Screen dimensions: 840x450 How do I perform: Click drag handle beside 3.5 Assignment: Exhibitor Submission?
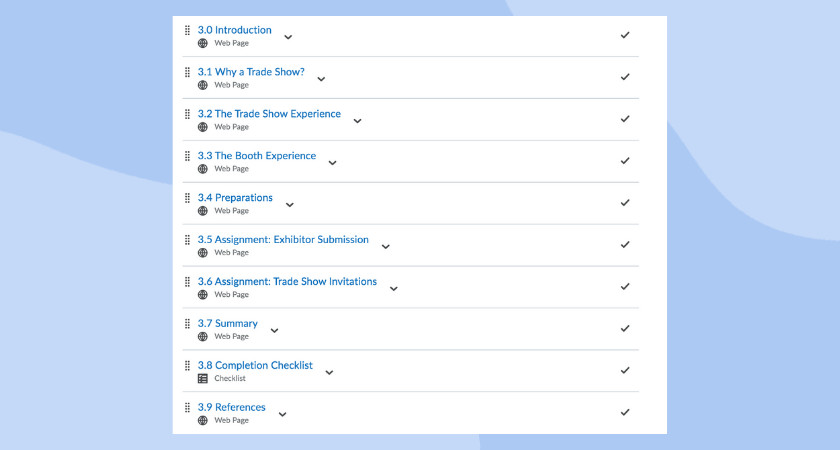pyautogui.click(x=187, y=240)
